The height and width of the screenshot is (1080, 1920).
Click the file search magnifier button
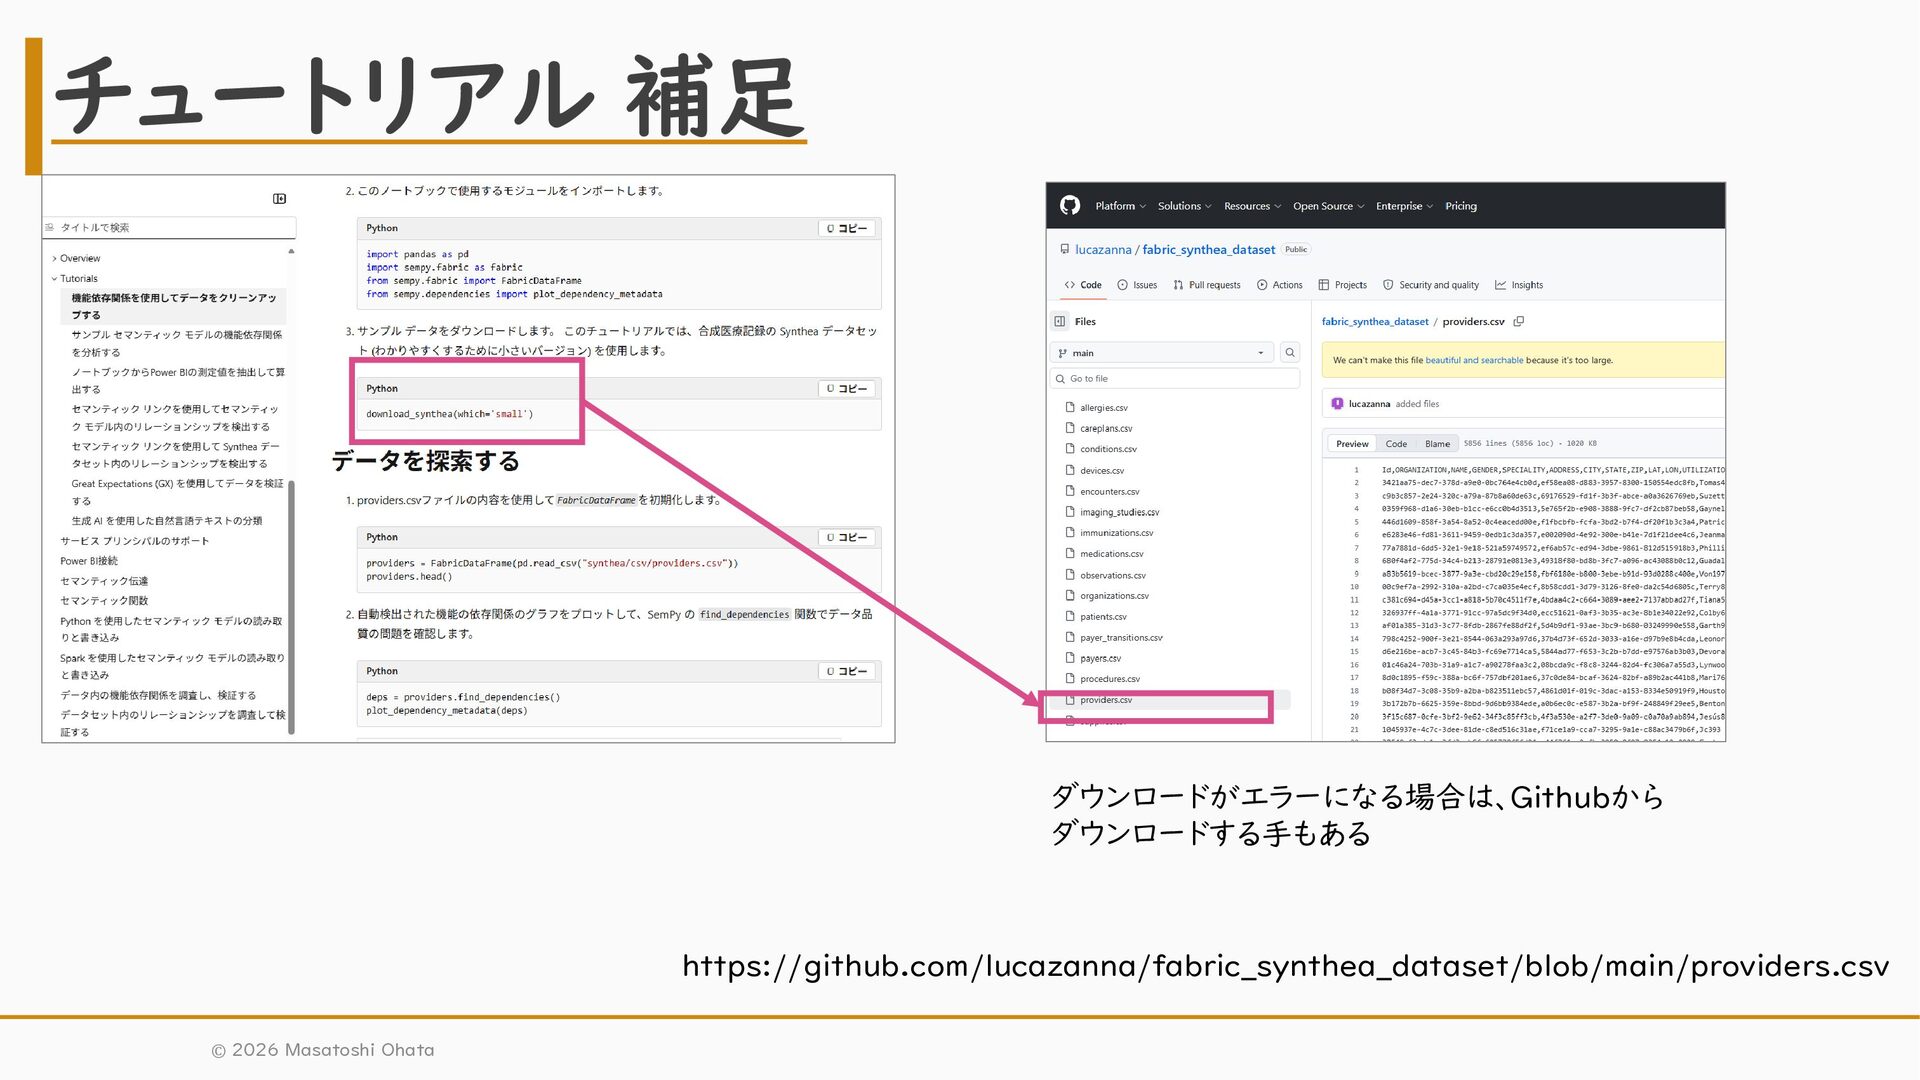1290,352
